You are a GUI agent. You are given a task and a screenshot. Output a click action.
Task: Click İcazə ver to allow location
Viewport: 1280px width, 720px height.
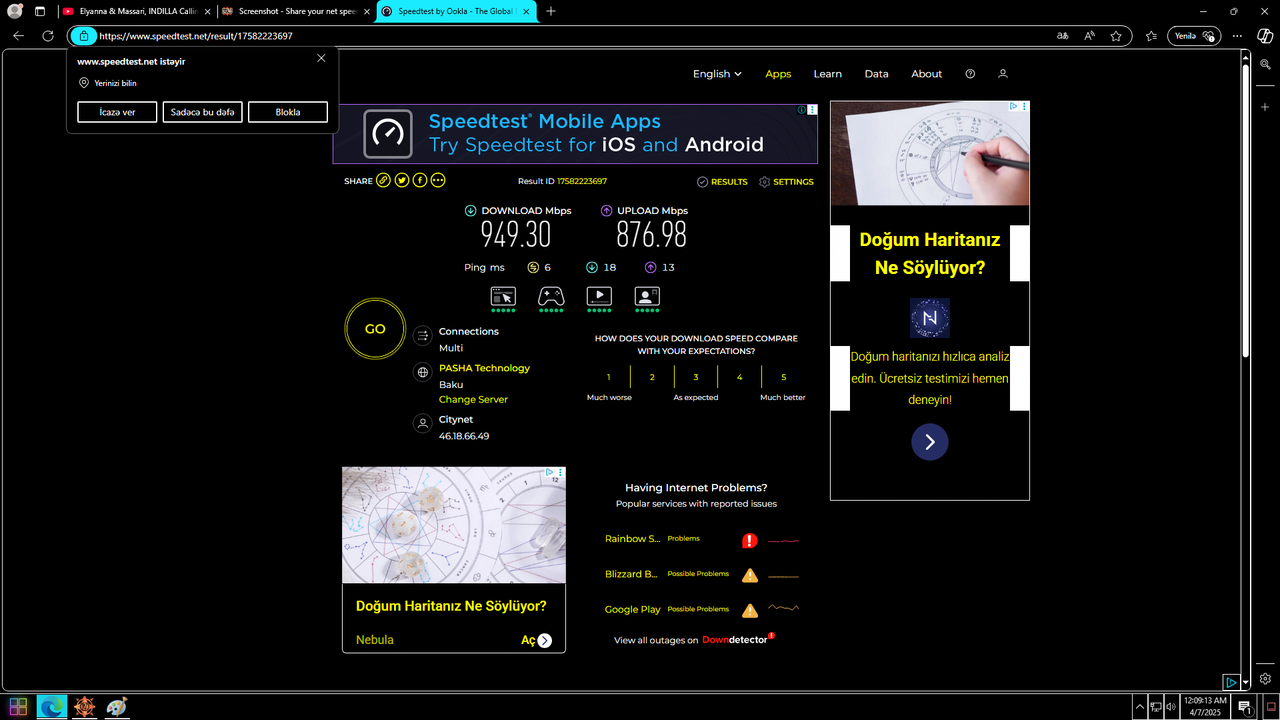tap(117, 112)
